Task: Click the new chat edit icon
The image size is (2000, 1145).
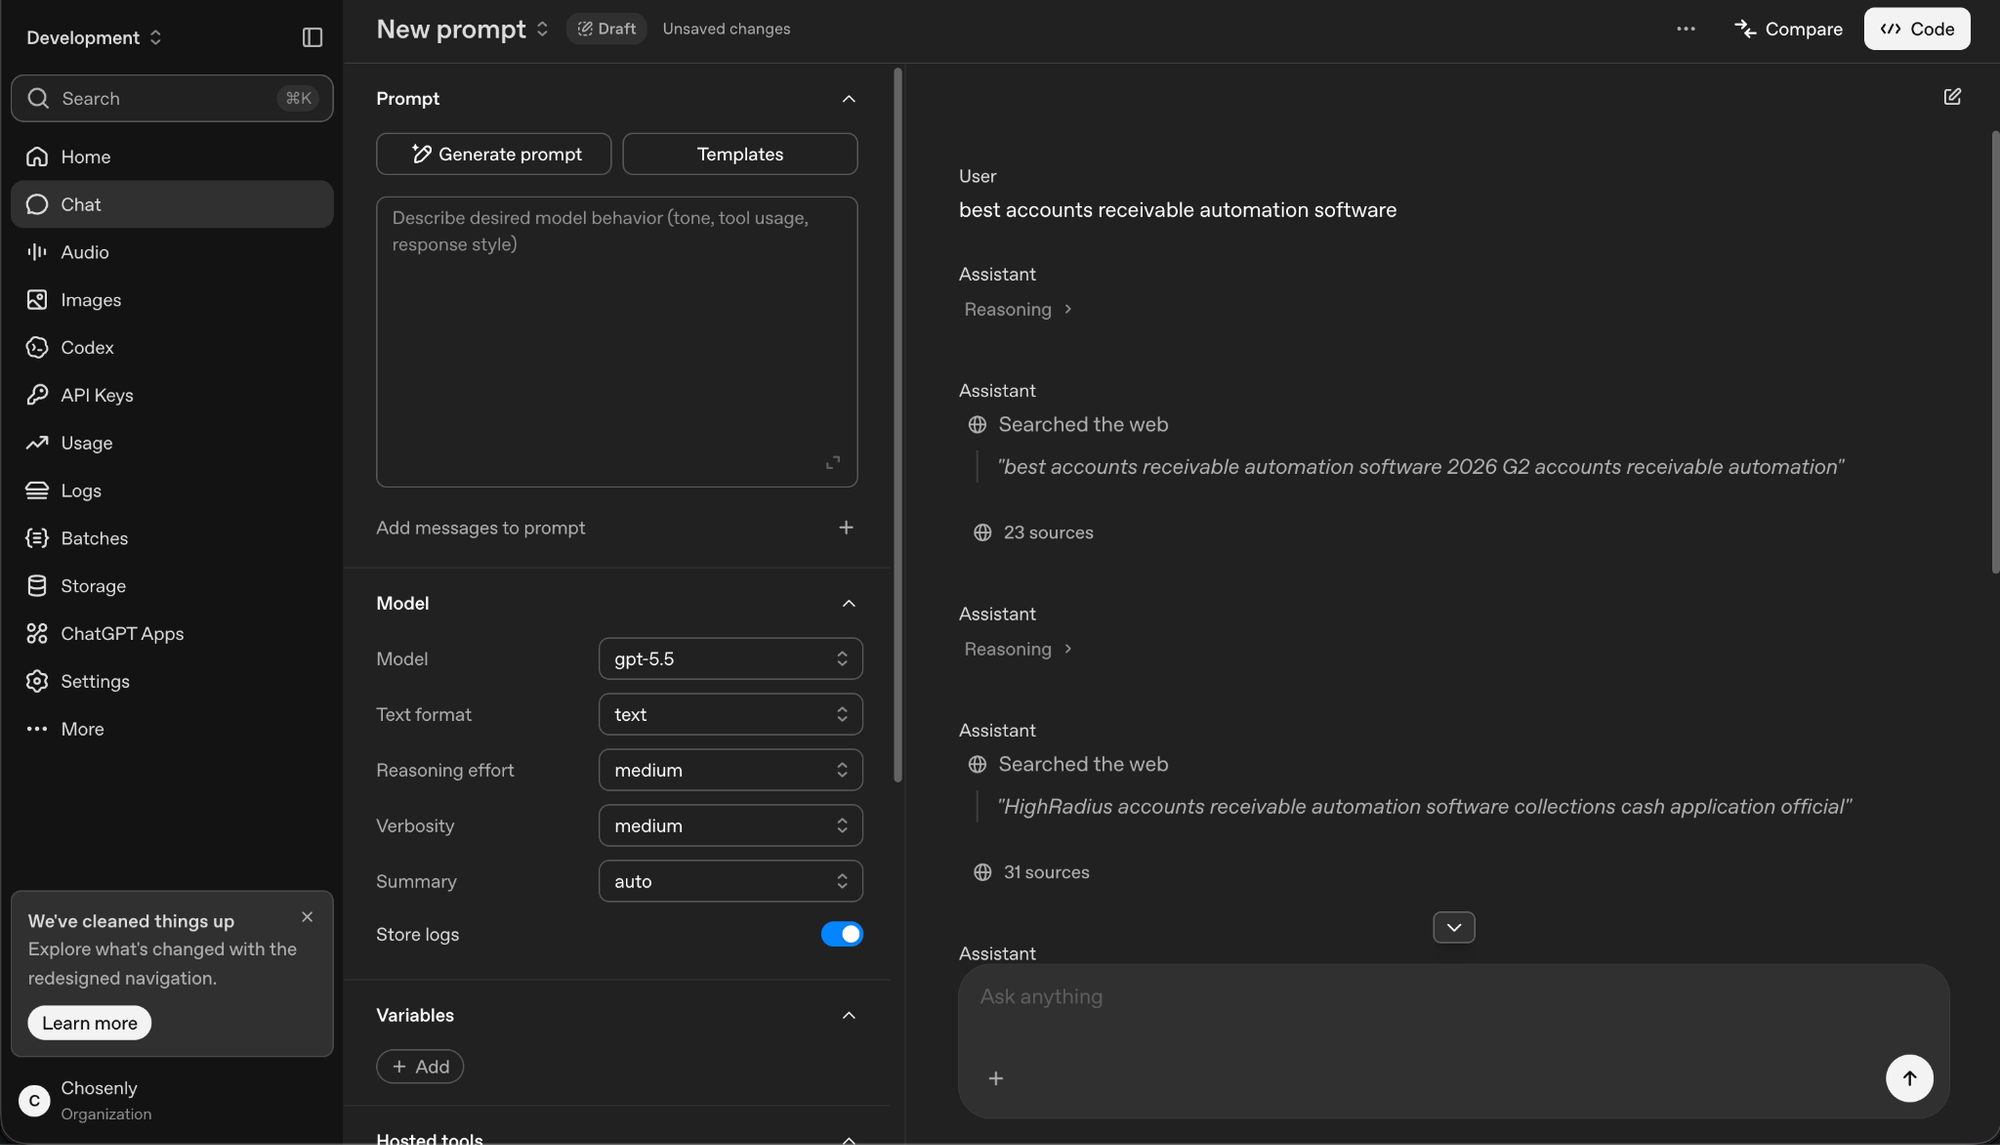Action: point(1952,97)
